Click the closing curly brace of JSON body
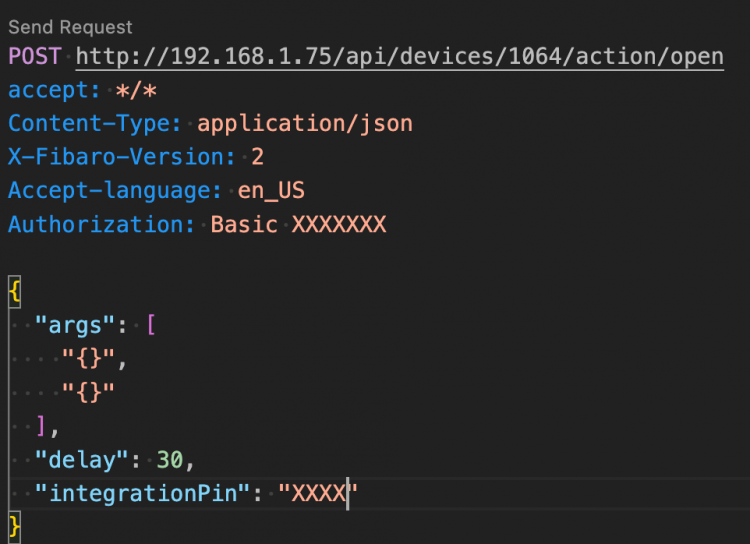 tap(14, 525)
